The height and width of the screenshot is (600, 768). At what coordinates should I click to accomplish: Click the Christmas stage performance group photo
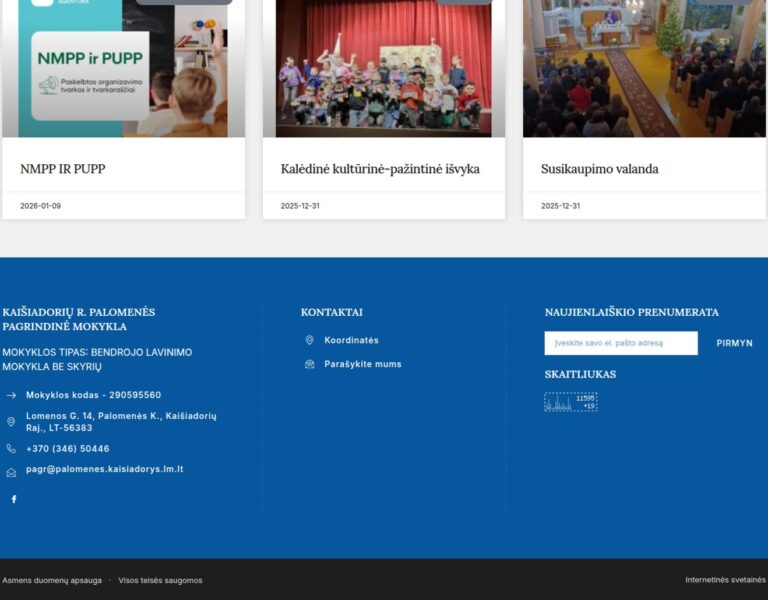click(384, 68)
